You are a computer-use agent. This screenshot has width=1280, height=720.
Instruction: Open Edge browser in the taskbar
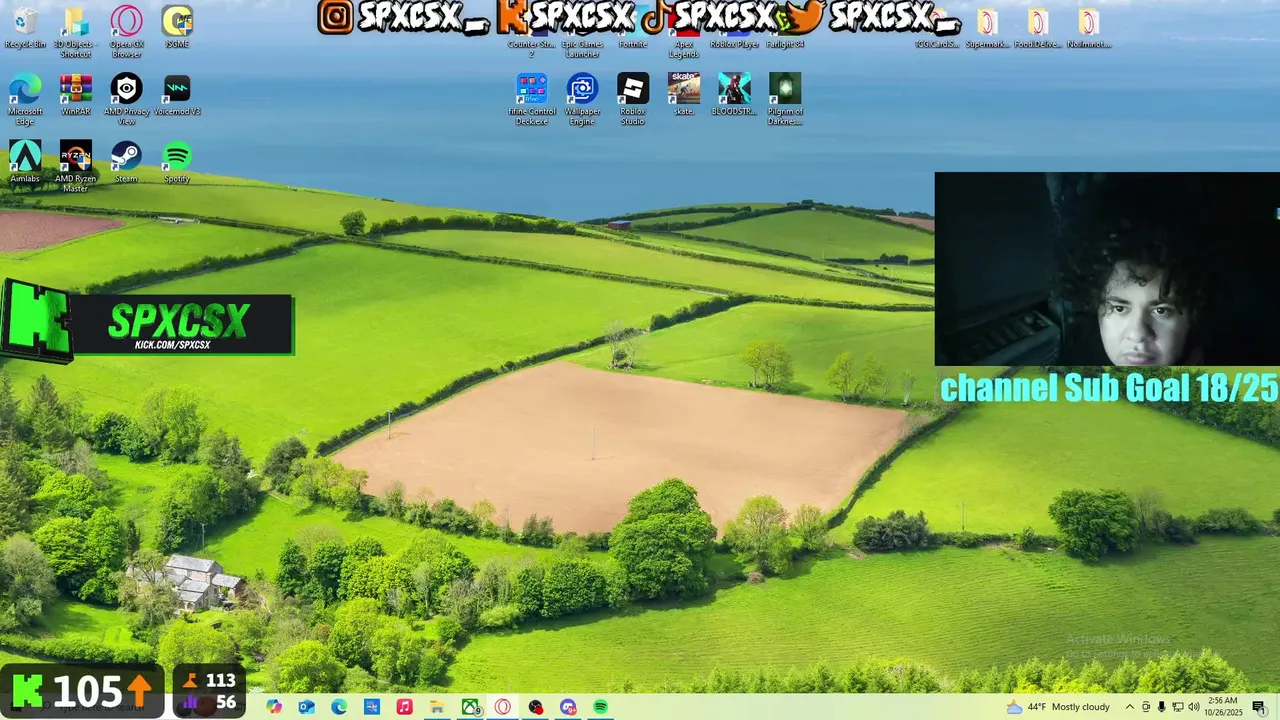coord(339,707)
